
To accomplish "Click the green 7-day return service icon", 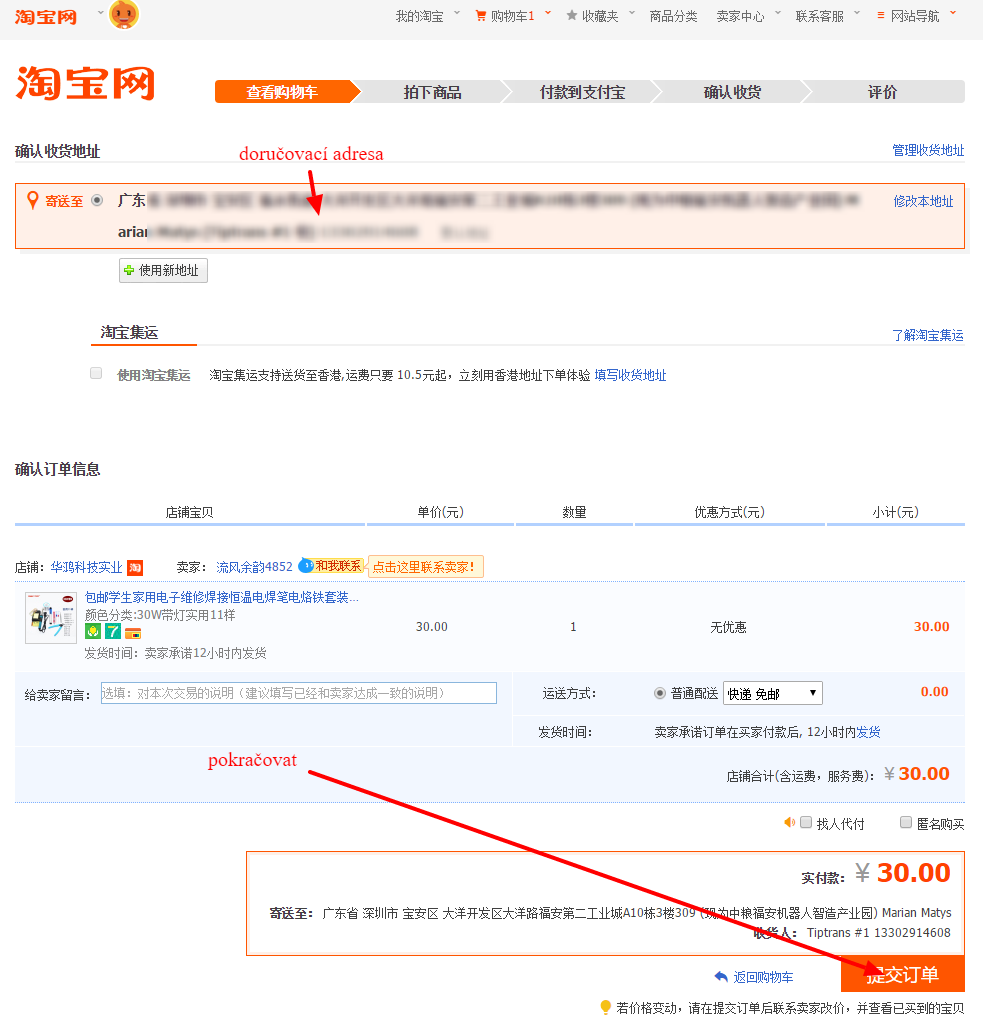I will (x=113, y=632).
